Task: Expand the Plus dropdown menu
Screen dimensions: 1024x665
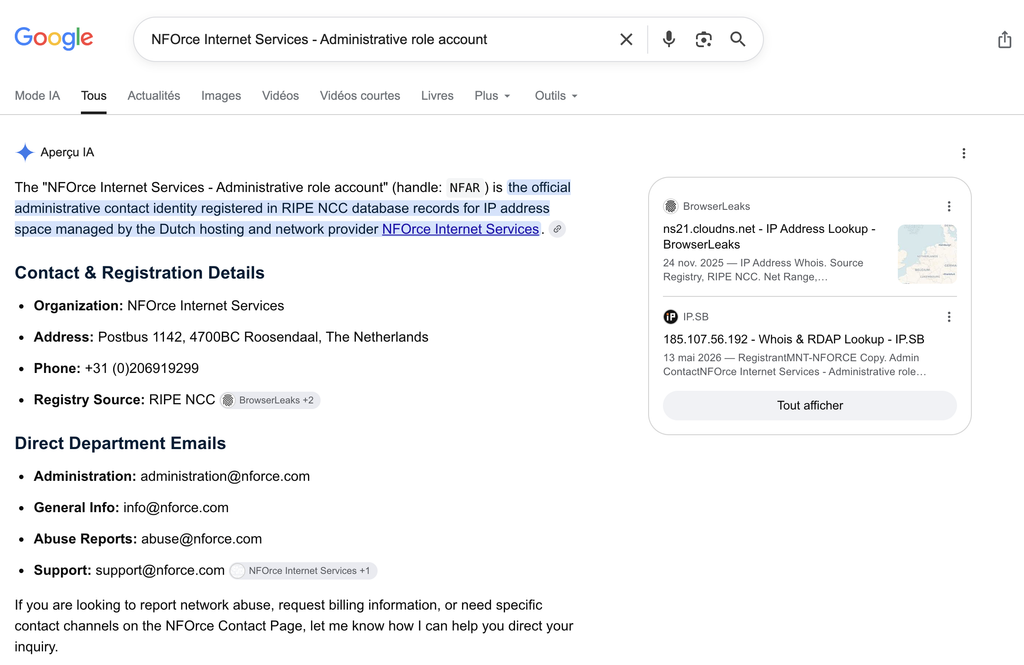Action: point(492,95)
